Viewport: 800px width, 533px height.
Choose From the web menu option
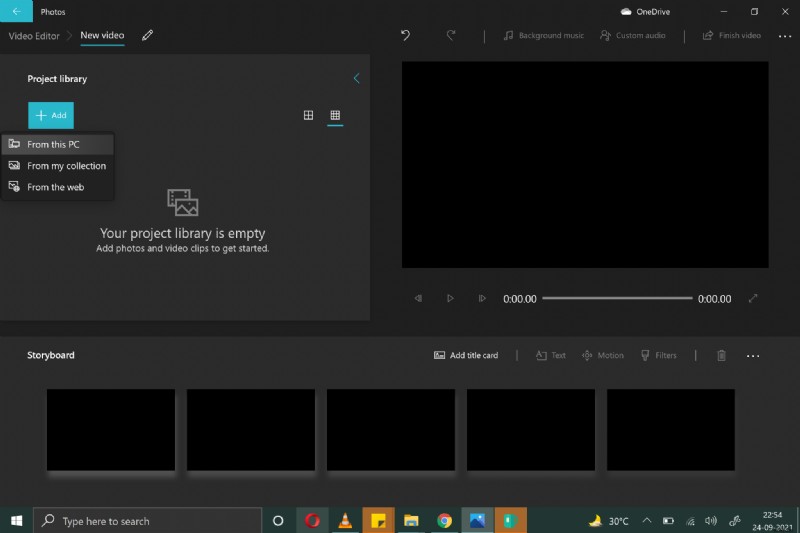[x=58, y=187]
